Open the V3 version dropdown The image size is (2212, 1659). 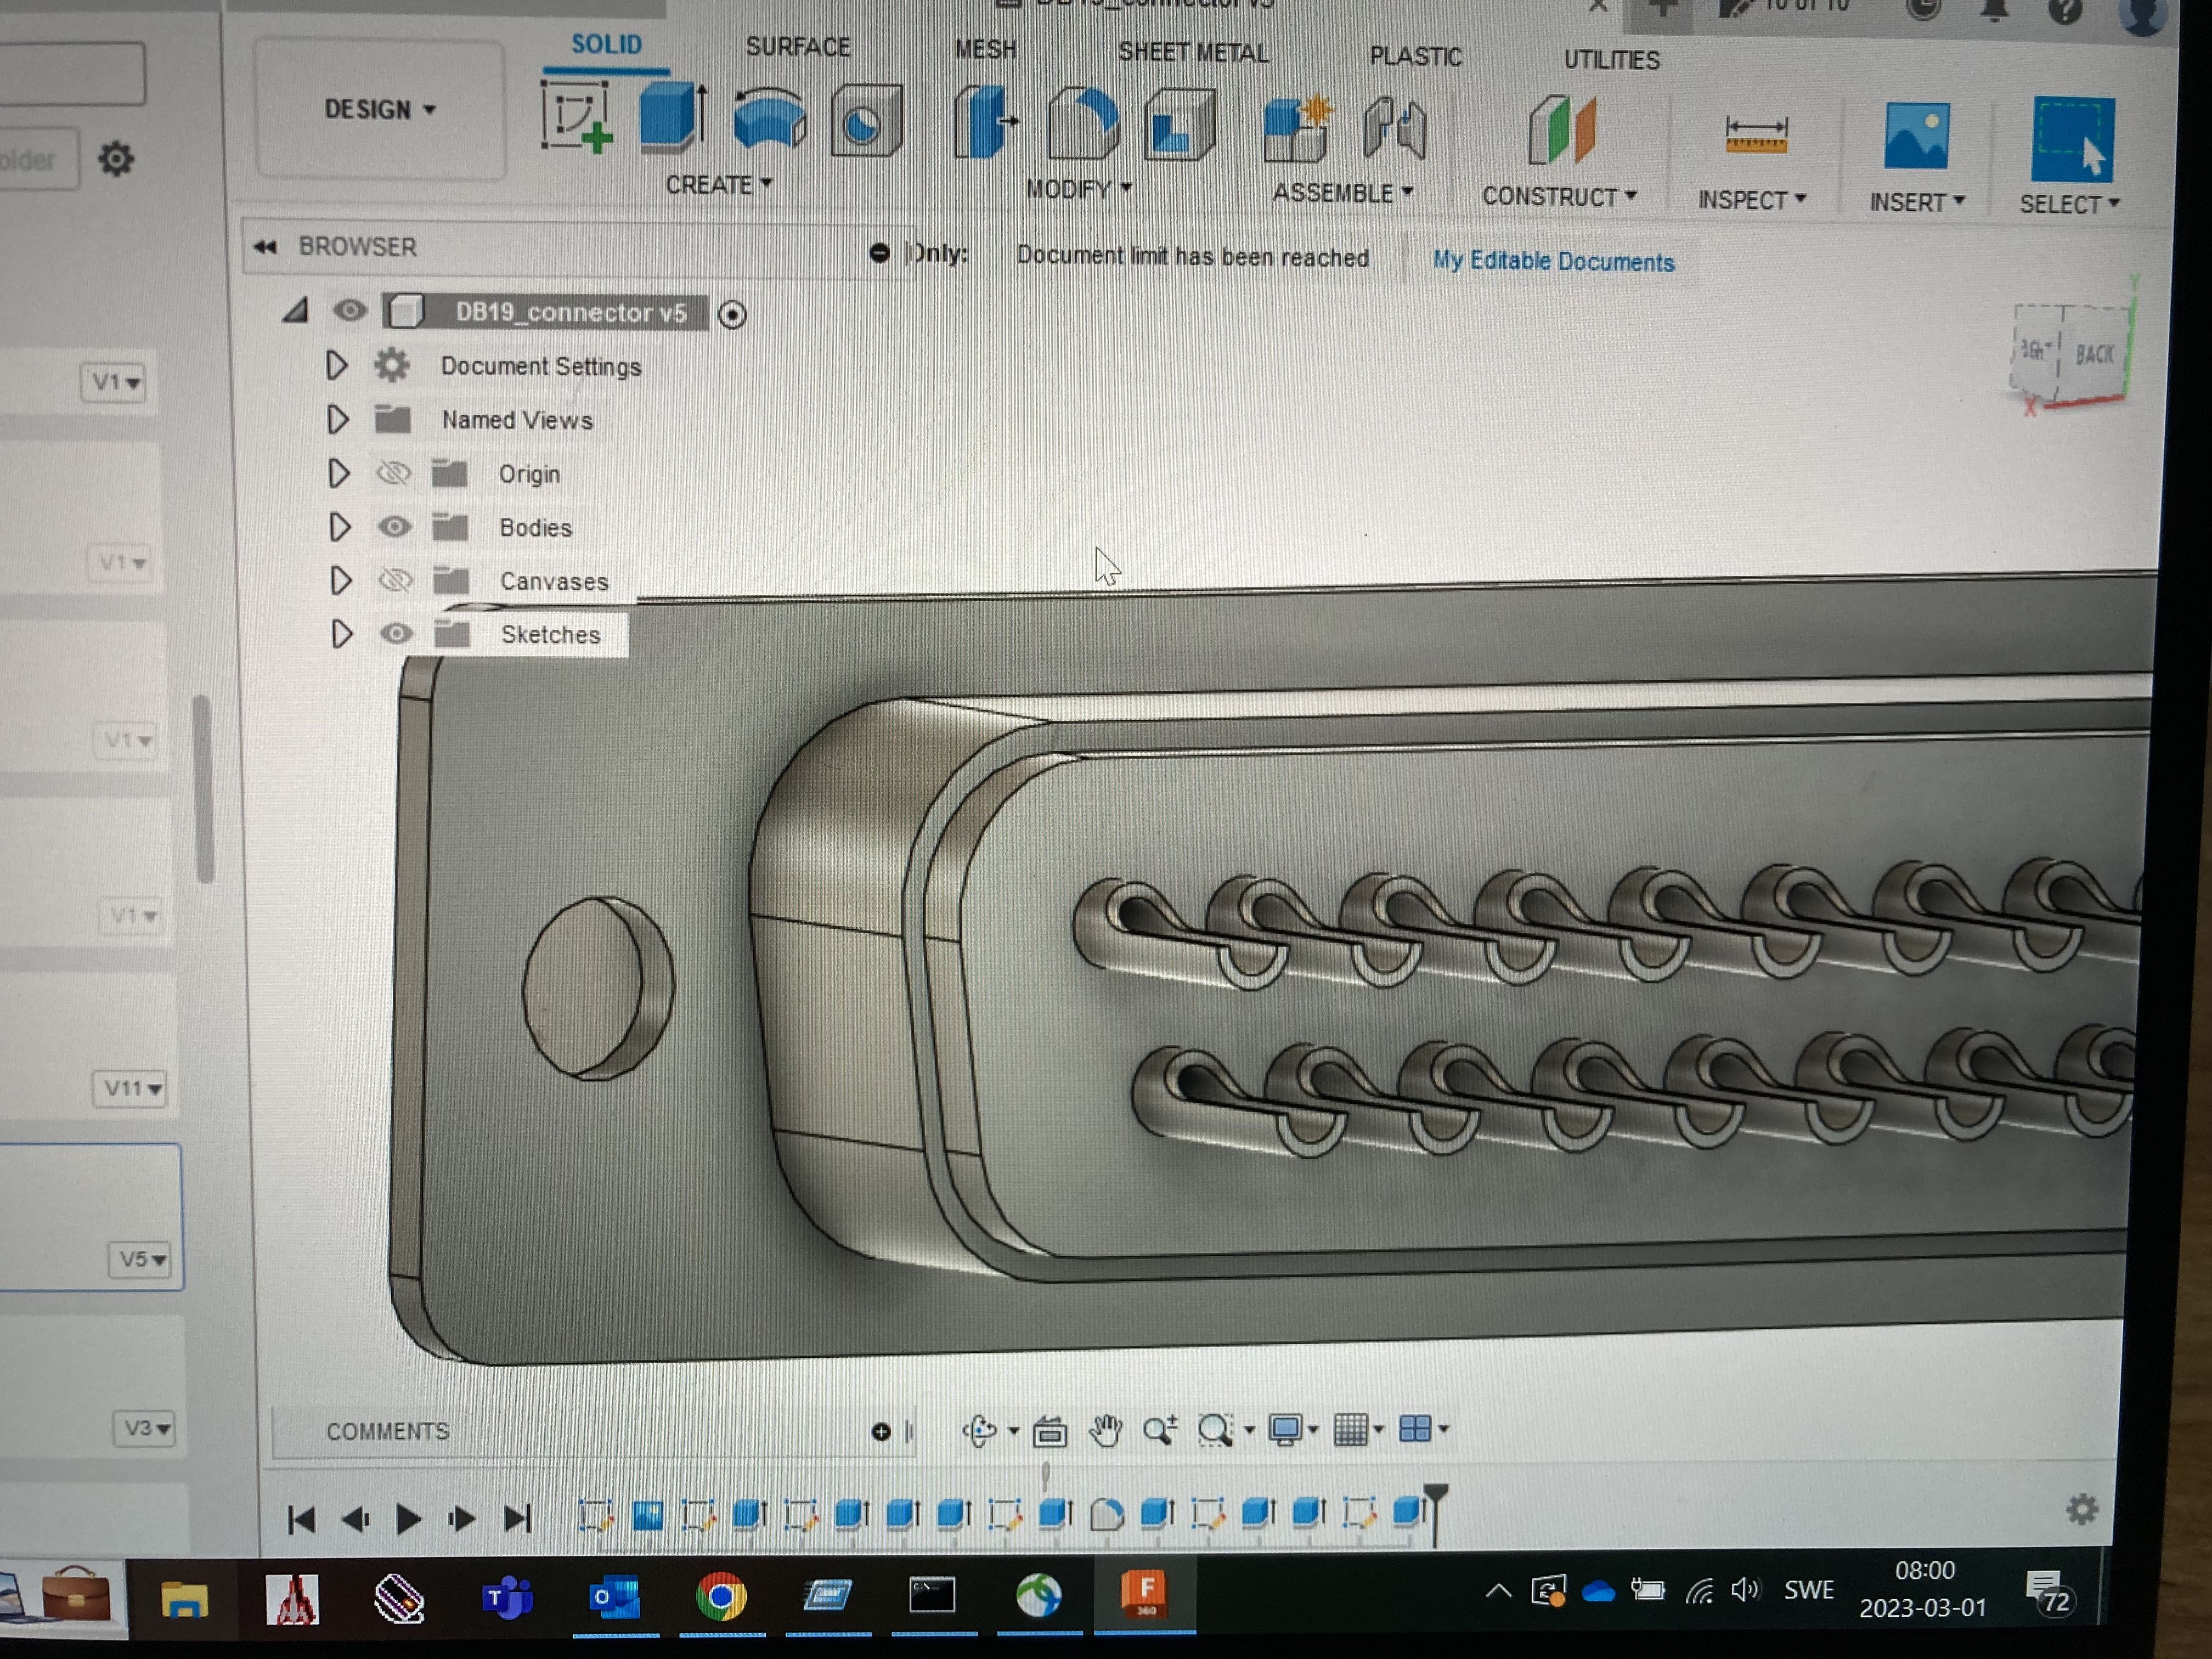pos(145,1428)
